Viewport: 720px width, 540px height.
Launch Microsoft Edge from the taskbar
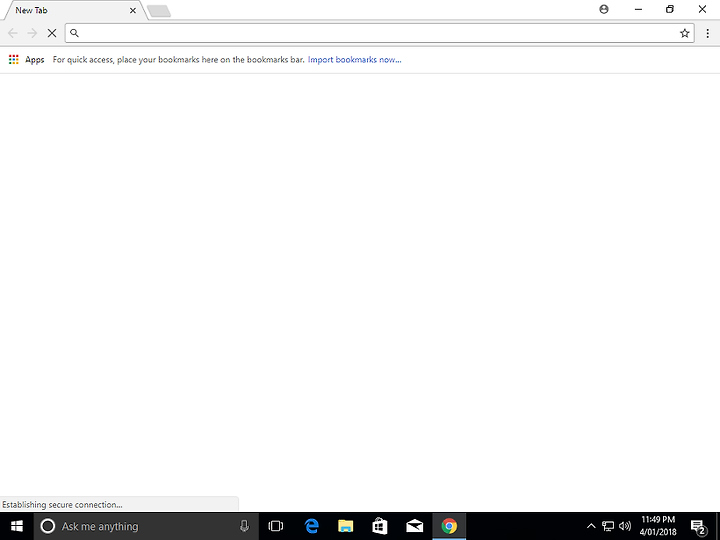pyautogui.click(x=311, y=526)
